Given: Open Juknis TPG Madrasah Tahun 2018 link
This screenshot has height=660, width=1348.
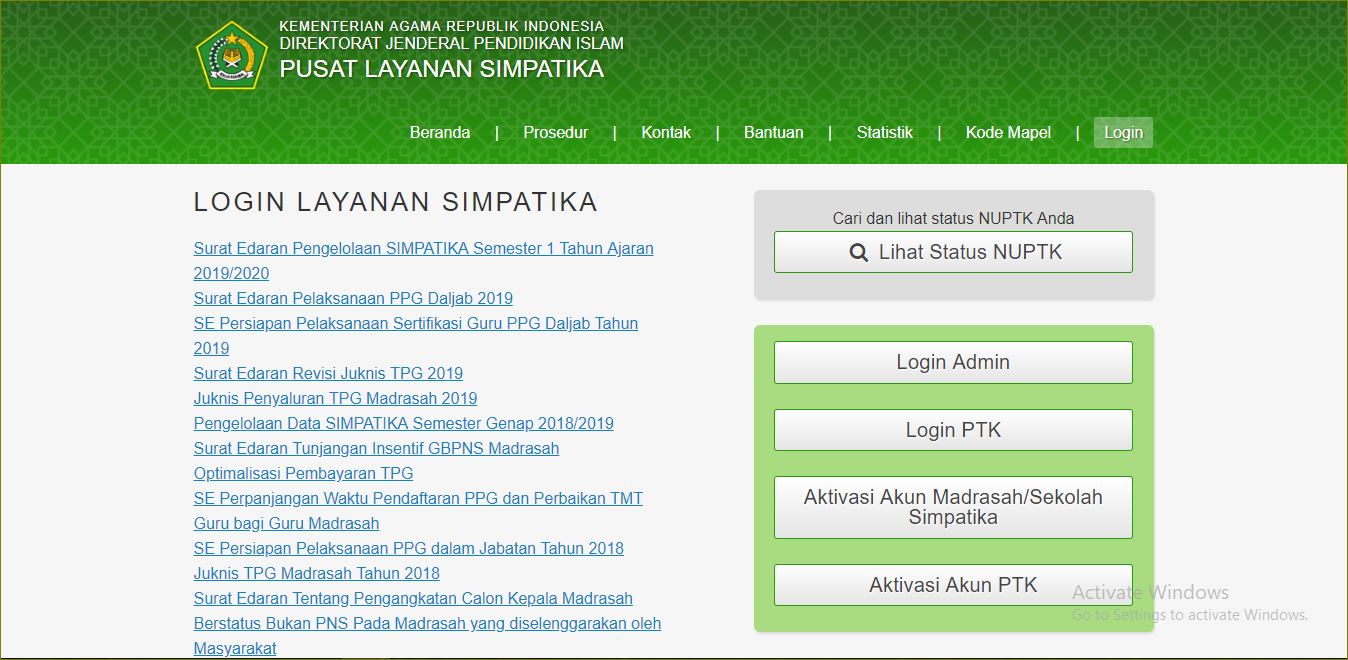Looking at the screenshot, I should tap(316, 573).
